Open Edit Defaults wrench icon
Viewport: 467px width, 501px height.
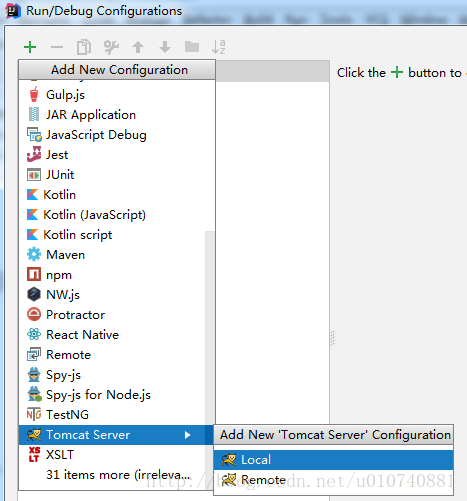click(111, 47)
